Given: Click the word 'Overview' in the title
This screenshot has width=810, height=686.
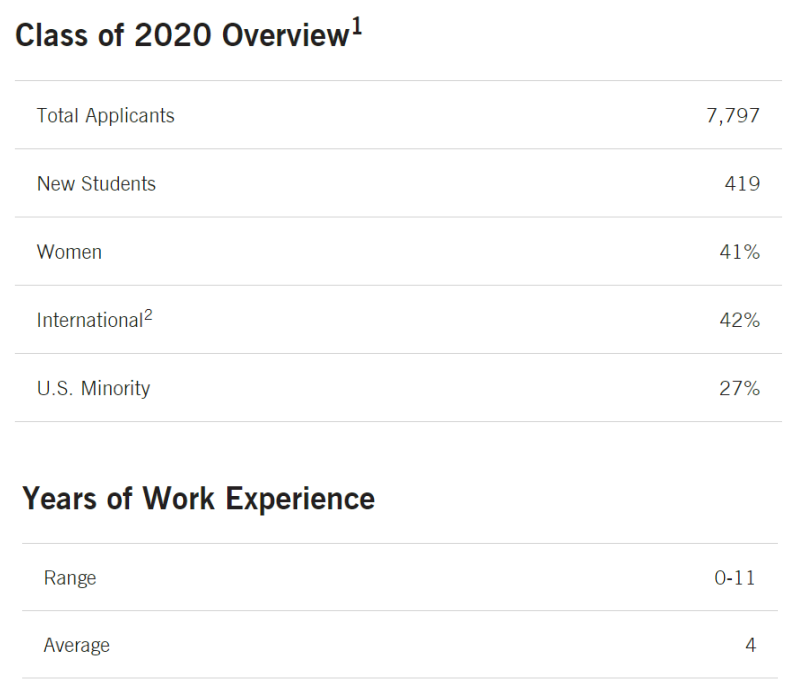Looking at the screenshot, I should [284, 36].
